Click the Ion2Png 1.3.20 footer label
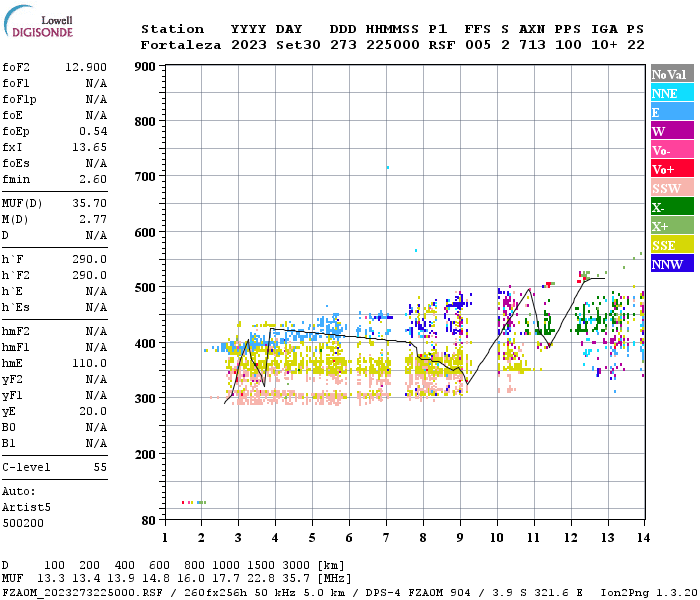This screenshot has width=700, height=600. tap(649, 592)
